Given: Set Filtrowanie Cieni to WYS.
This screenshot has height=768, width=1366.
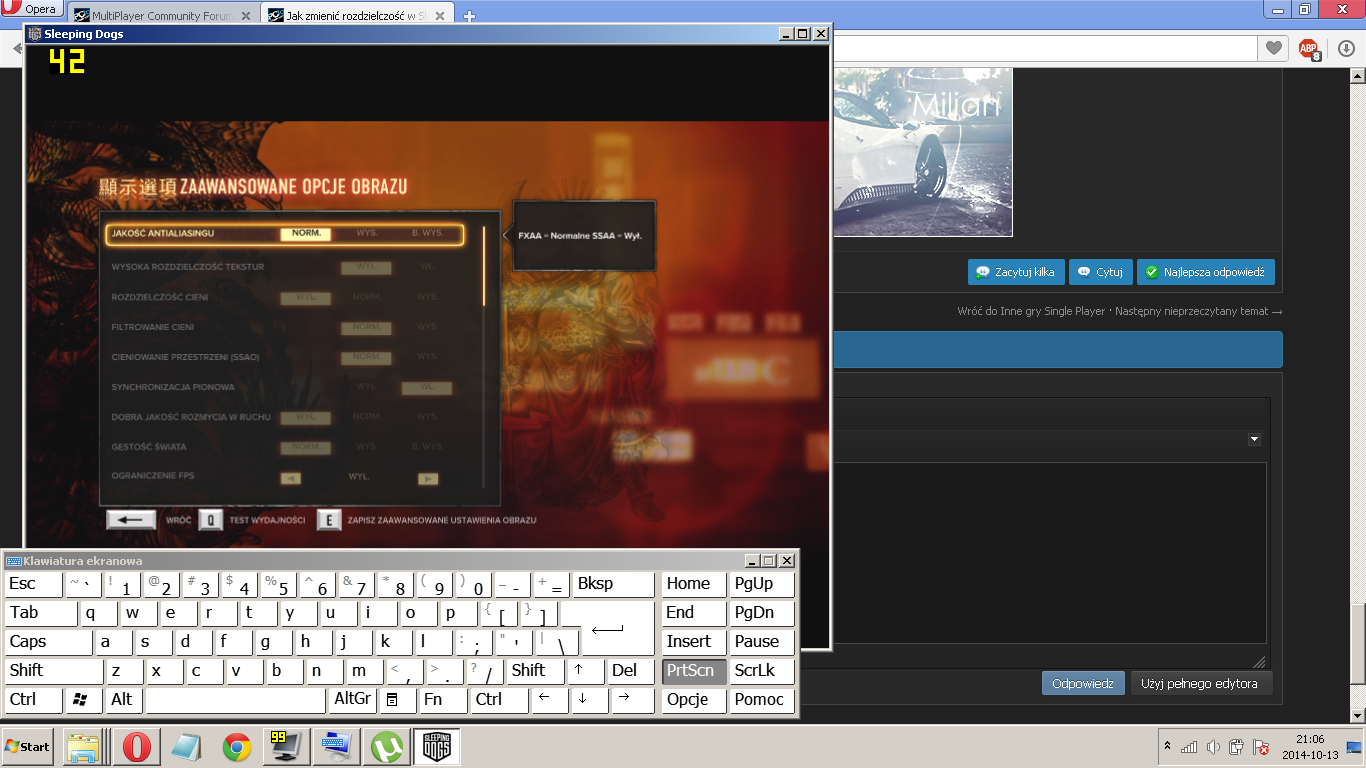Looking at the screenshot, I should (x=427, y=327).
